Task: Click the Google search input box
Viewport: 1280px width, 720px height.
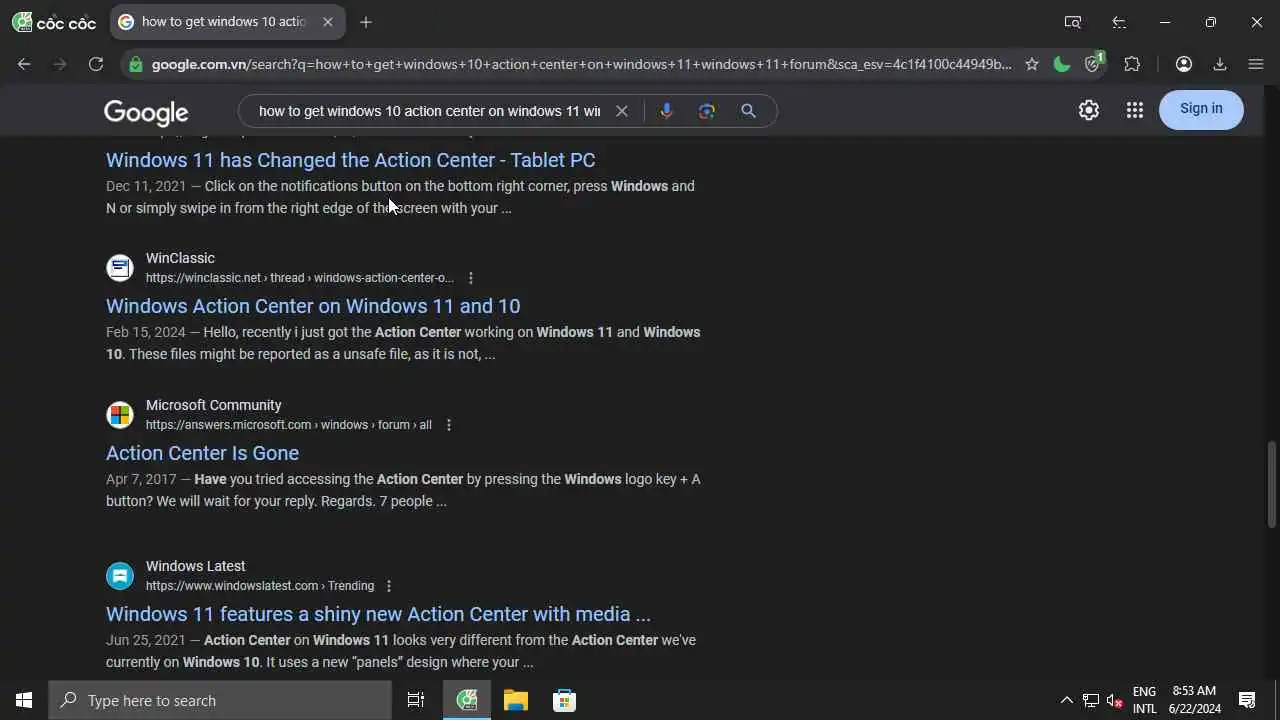Action: 430,111
